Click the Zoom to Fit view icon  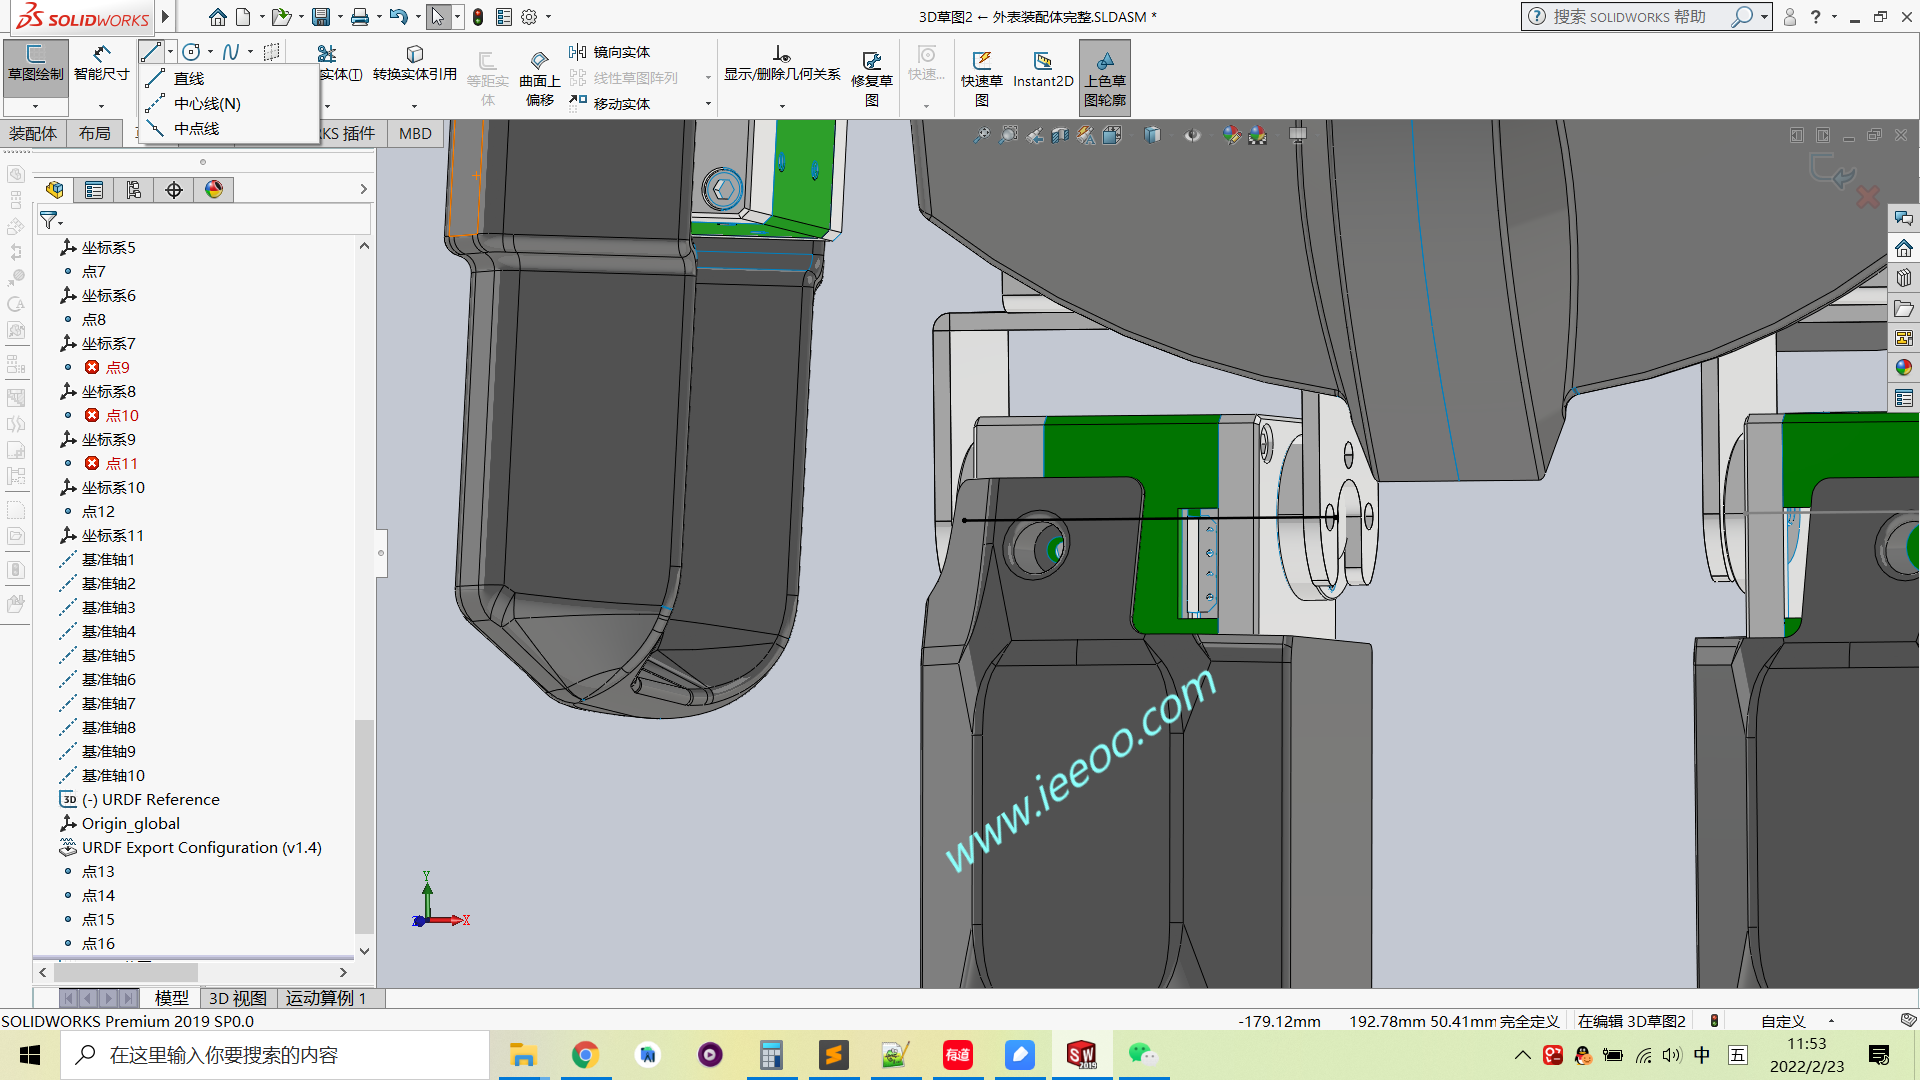982,135
